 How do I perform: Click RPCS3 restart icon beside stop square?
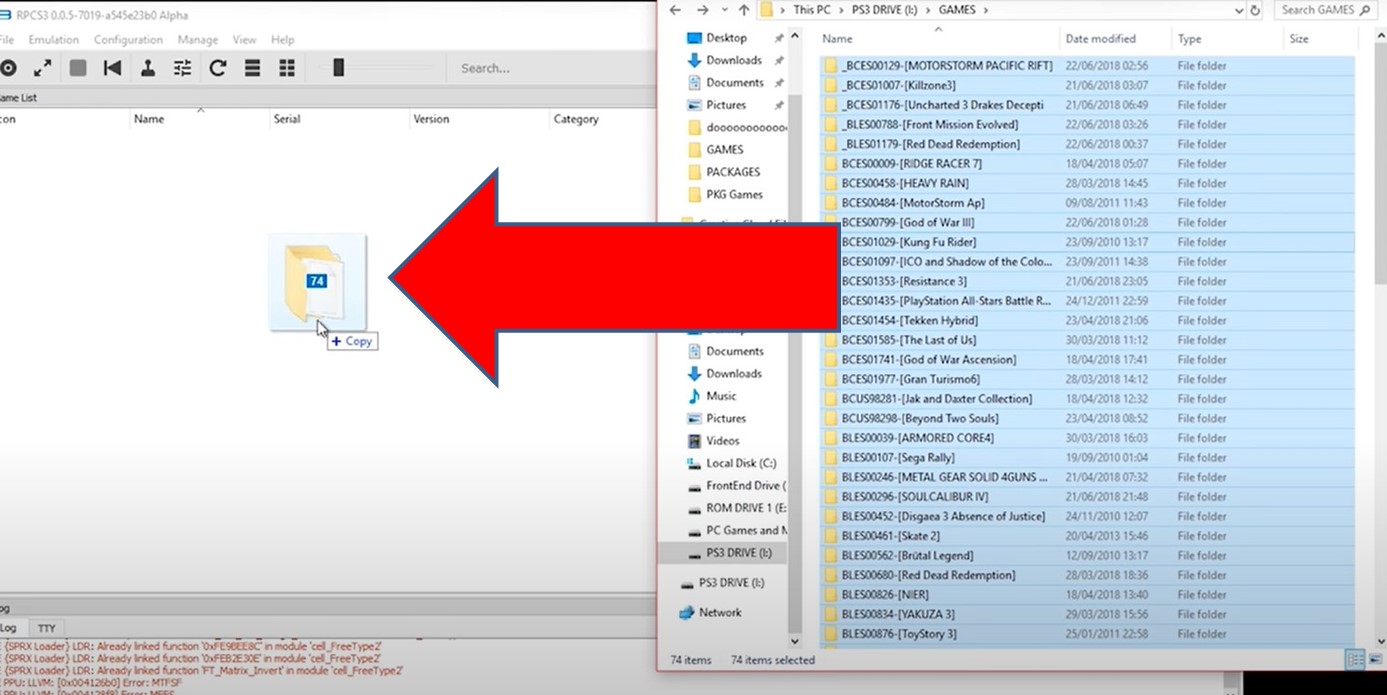pyautogui.click(x=112, y=68)
